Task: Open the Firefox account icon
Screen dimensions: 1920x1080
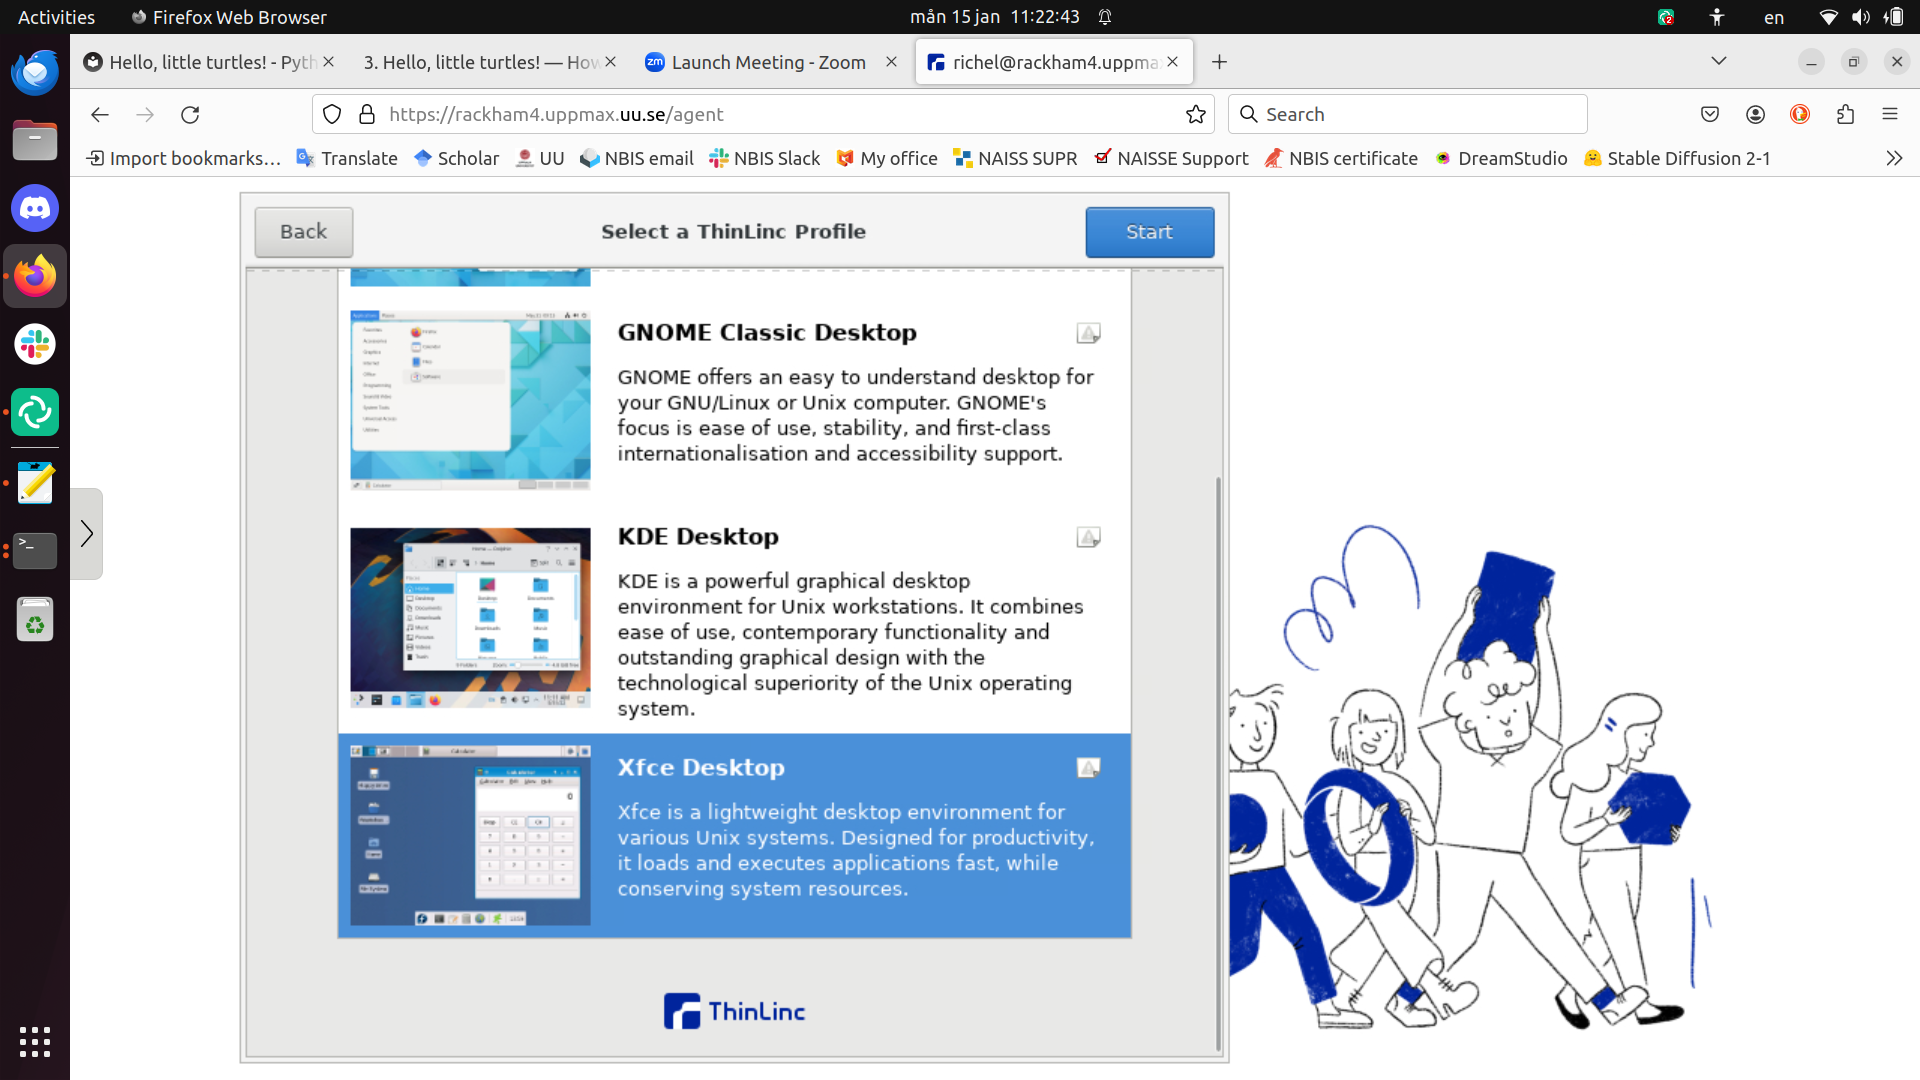Action: 1756,114
